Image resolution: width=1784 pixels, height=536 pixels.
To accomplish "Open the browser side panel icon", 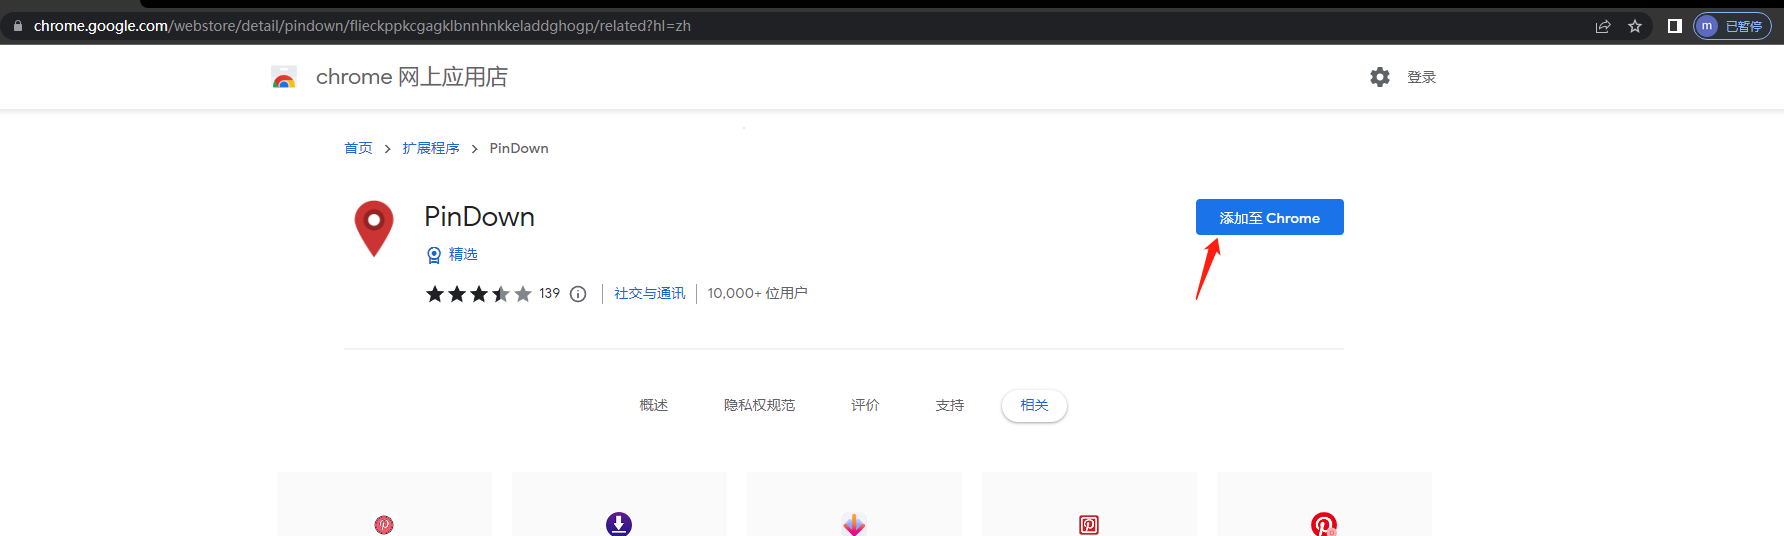I will click(1675, 26).
